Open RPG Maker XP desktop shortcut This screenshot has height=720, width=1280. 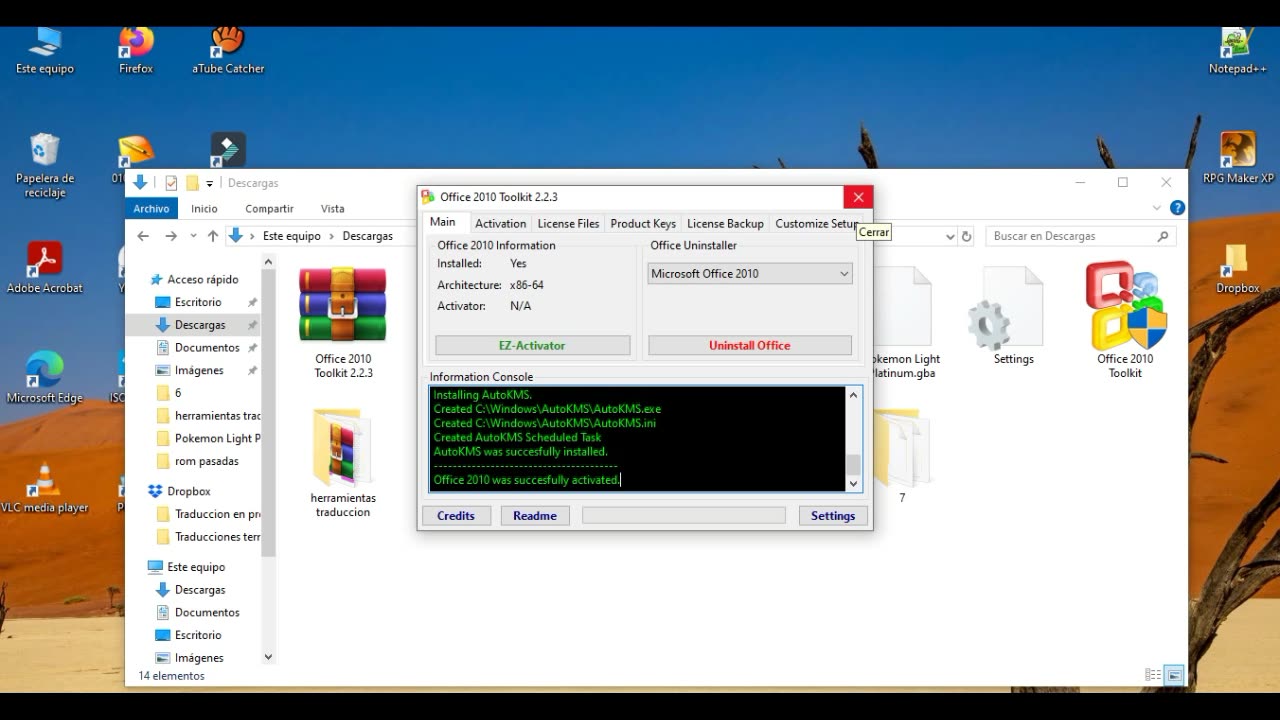[x=1238, y=158]
